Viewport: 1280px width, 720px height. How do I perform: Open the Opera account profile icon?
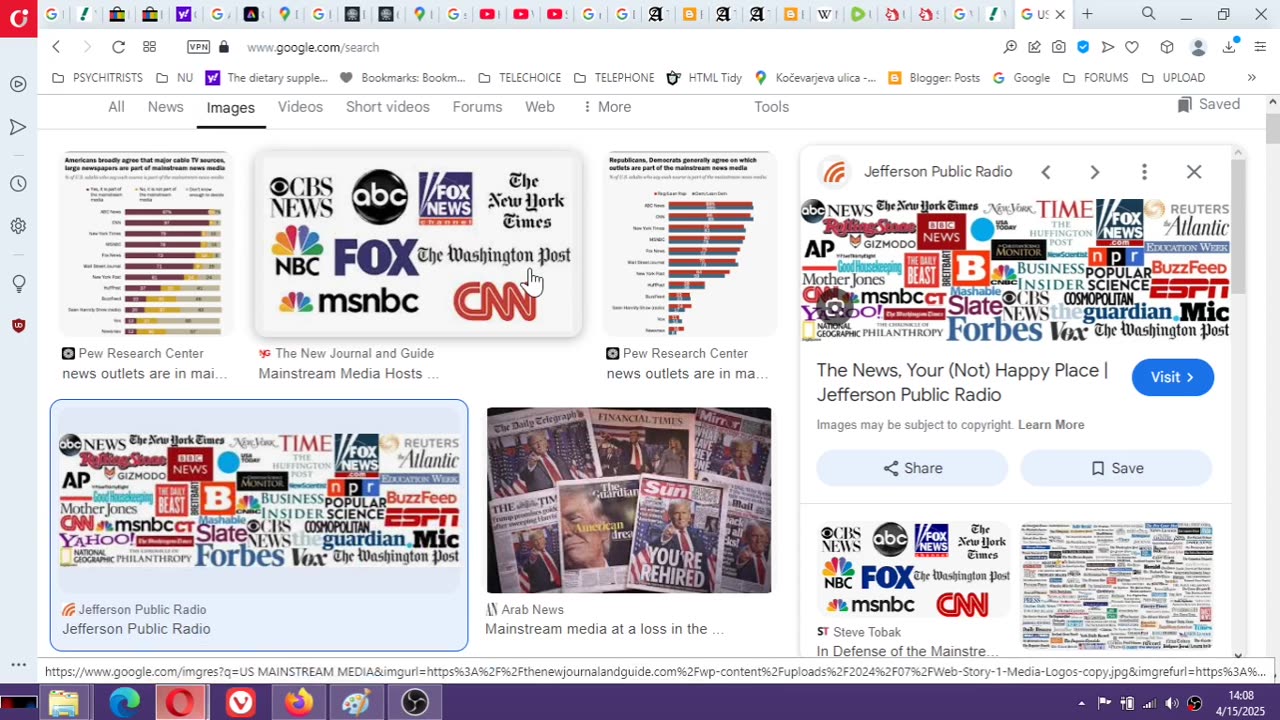pyautogui.click(x=1198, y=47)
